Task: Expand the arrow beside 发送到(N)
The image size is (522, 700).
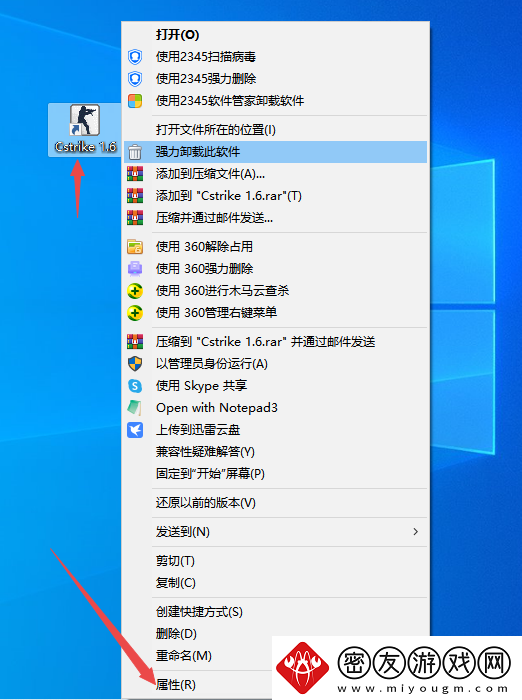Action: click(x=416, y=532)
